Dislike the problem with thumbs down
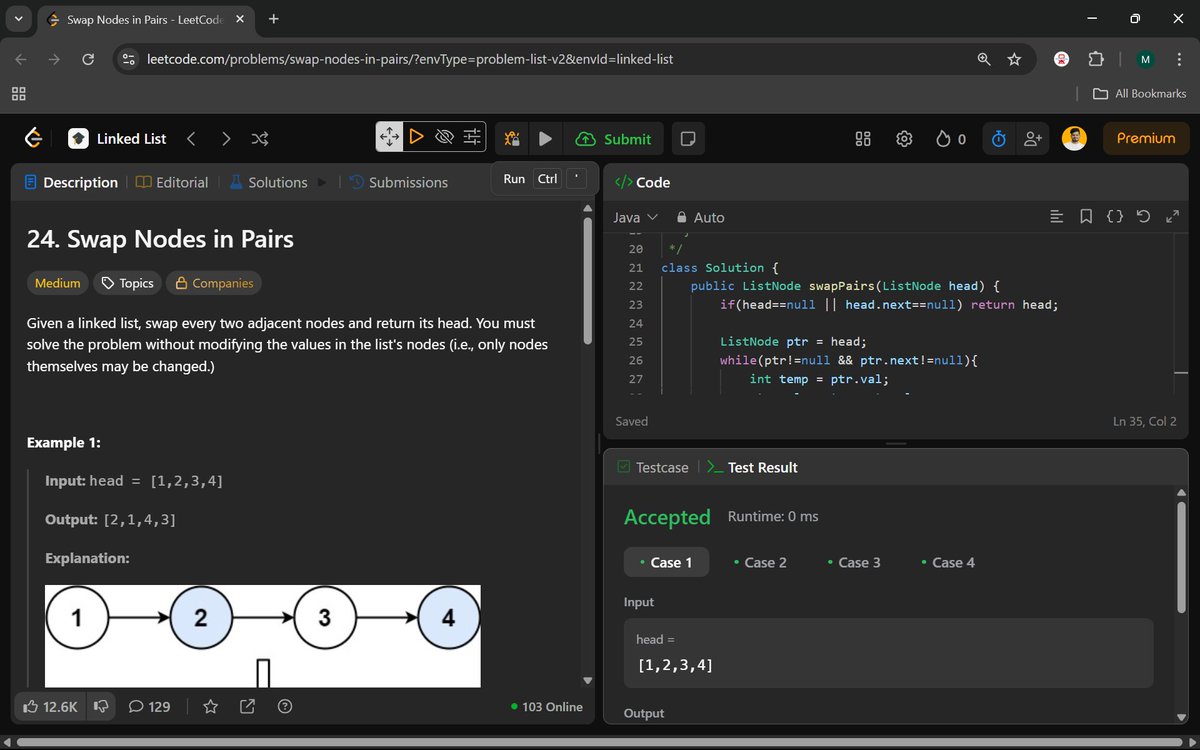This screenshot has width=1200, height=750. point(101,706)
